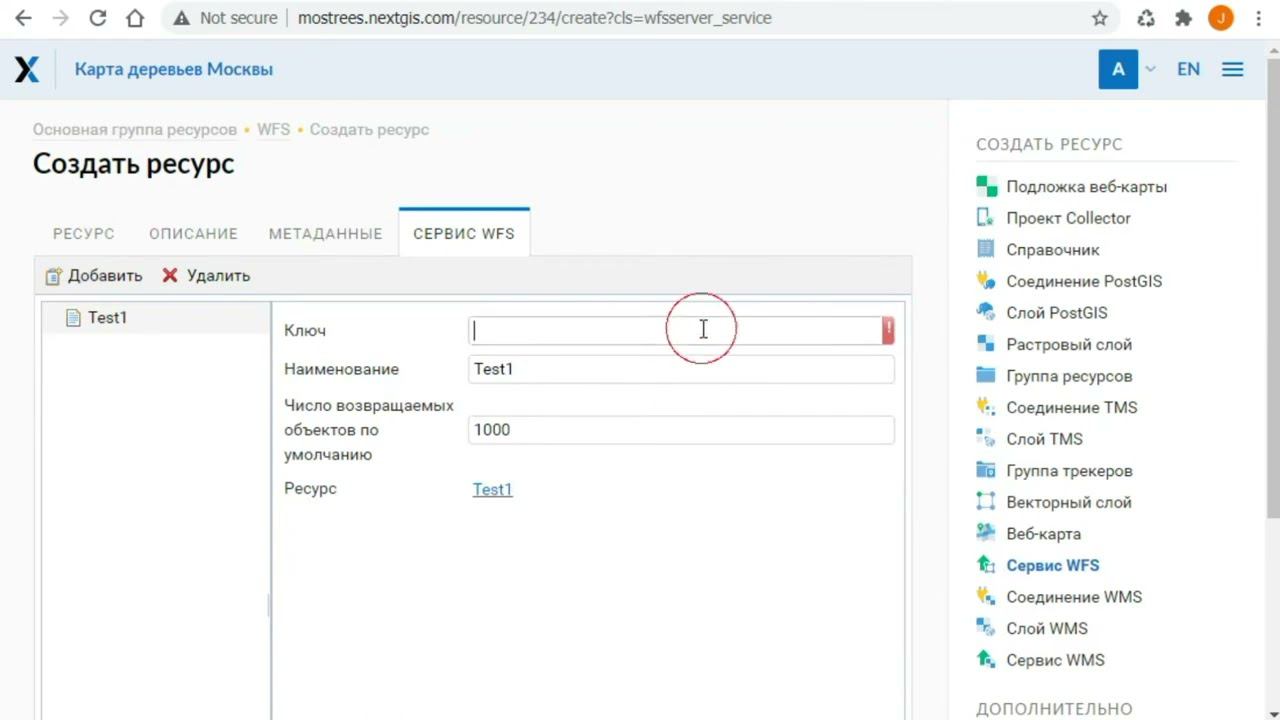Click the Подложка веб-карты link
The height and width of the screenshot is (720, 1280).
1087,187
